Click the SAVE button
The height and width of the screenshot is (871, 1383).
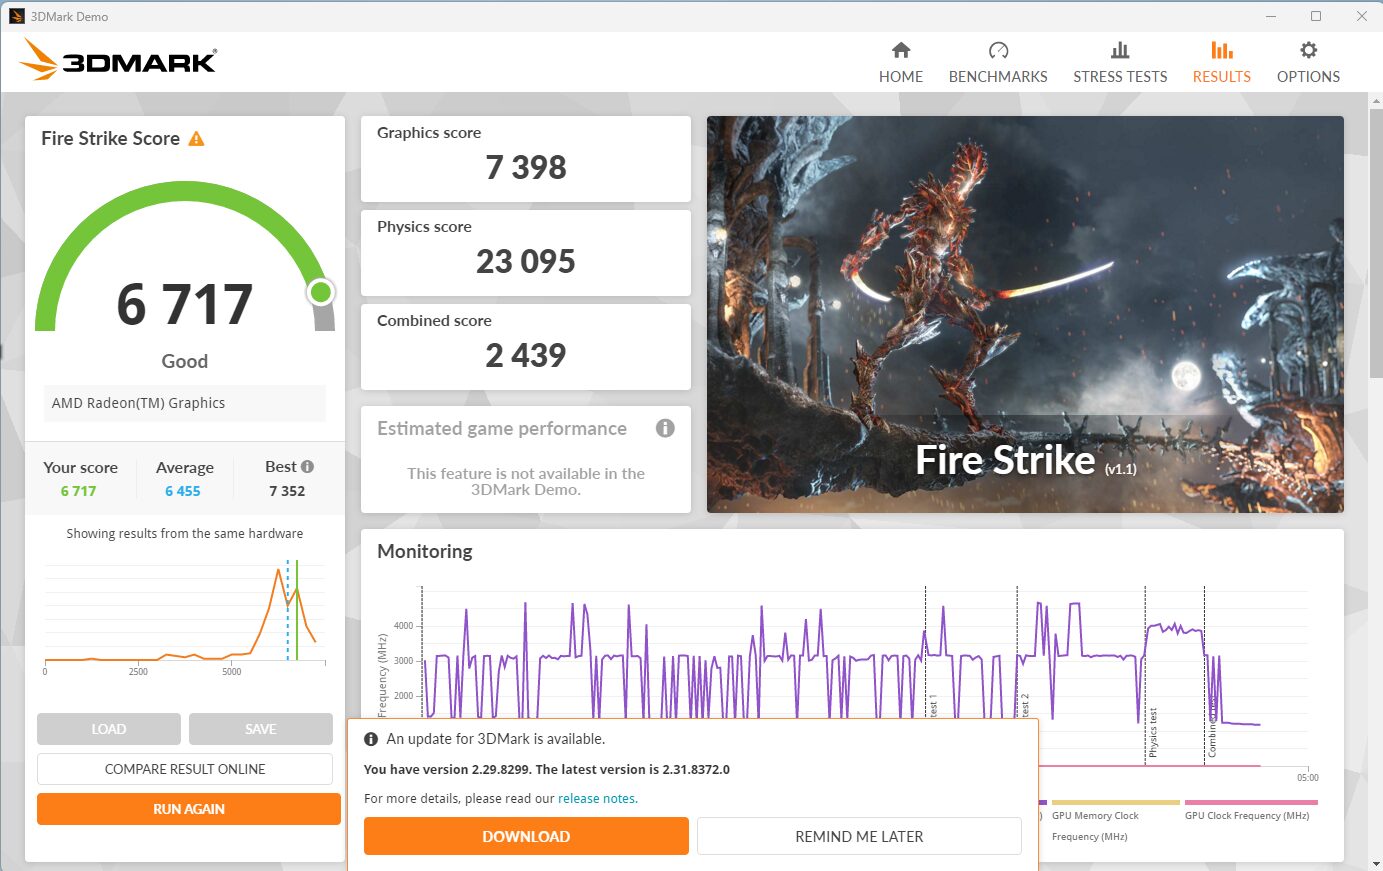pyautogui.click(x=261, y=729)
